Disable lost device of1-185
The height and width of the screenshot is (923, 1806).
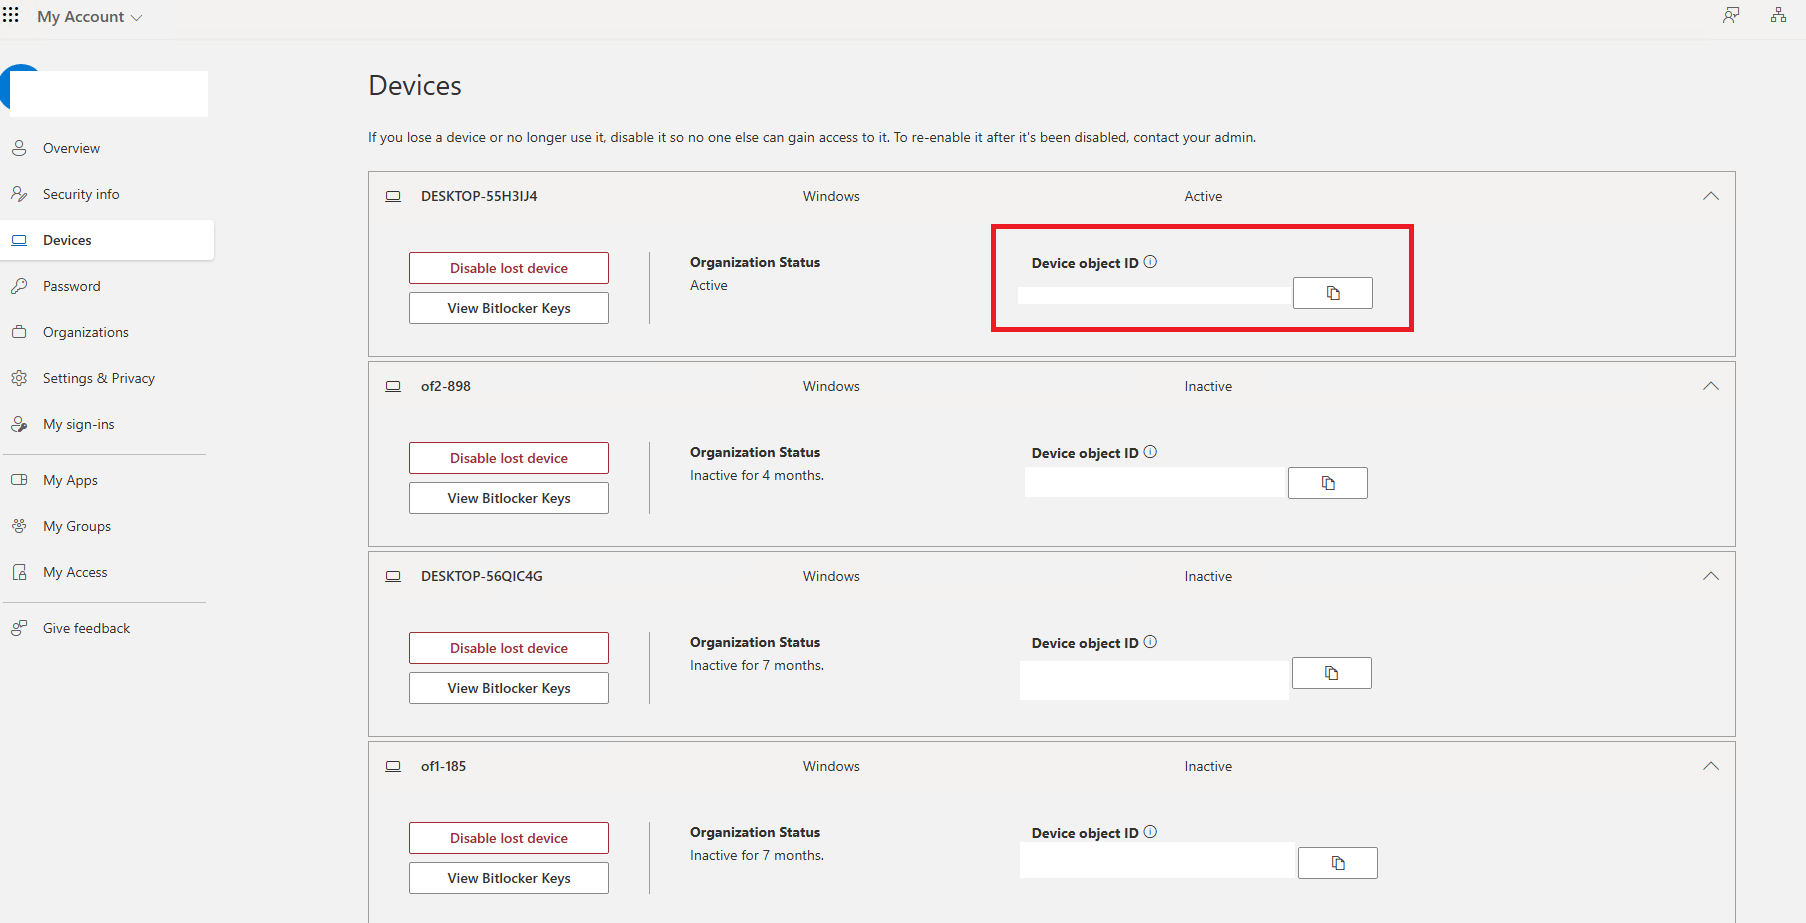(509, 838)
